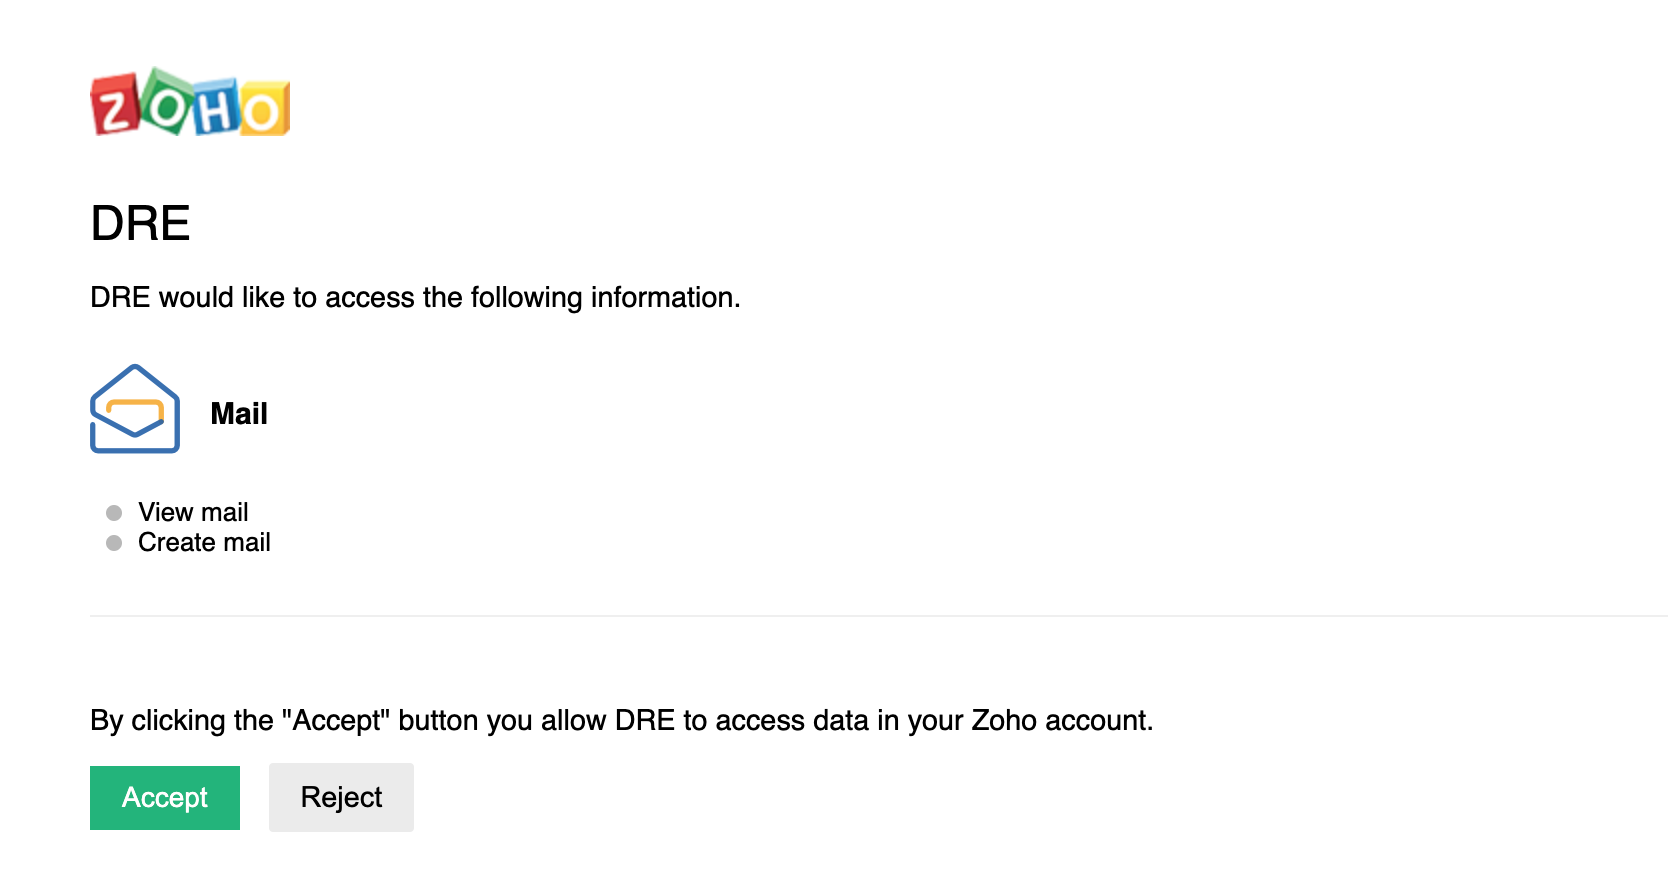Accept the DRE access request
This screenshot has width=1668, height=888.
(x=165, y=798)
